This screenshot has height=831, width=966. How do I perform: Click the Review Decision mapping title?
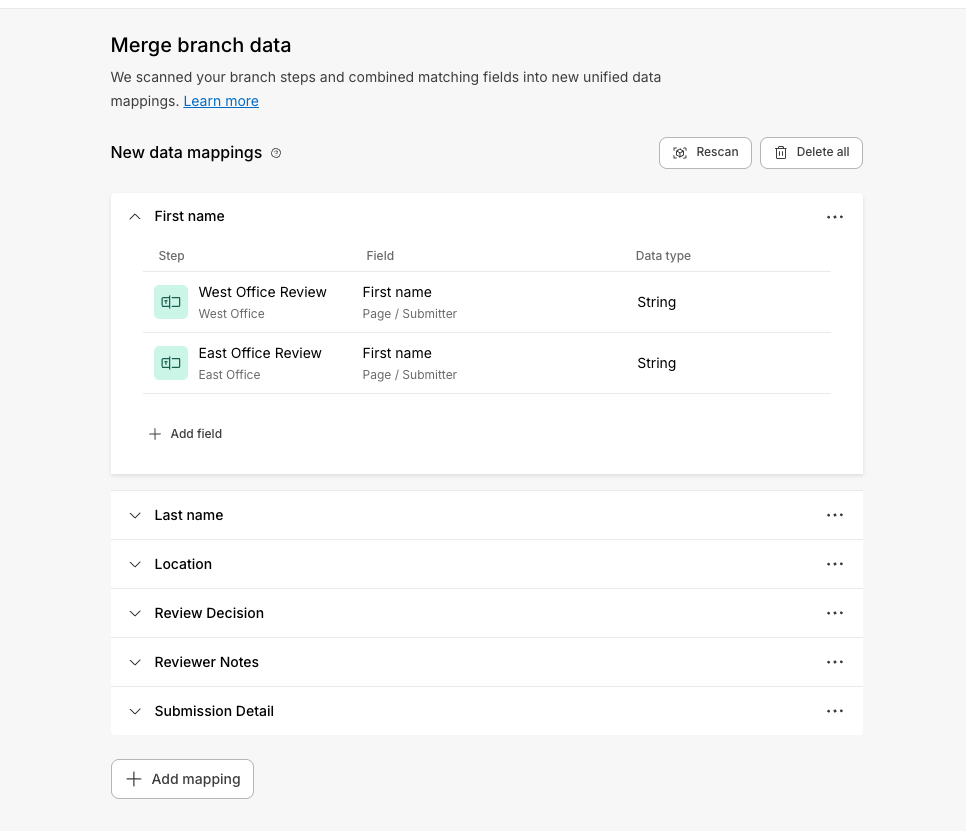209,613
